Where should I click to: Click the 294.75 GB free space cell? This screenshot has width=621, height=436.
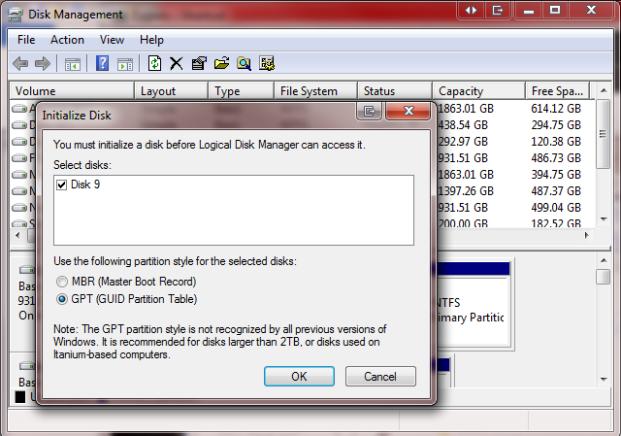556,125
